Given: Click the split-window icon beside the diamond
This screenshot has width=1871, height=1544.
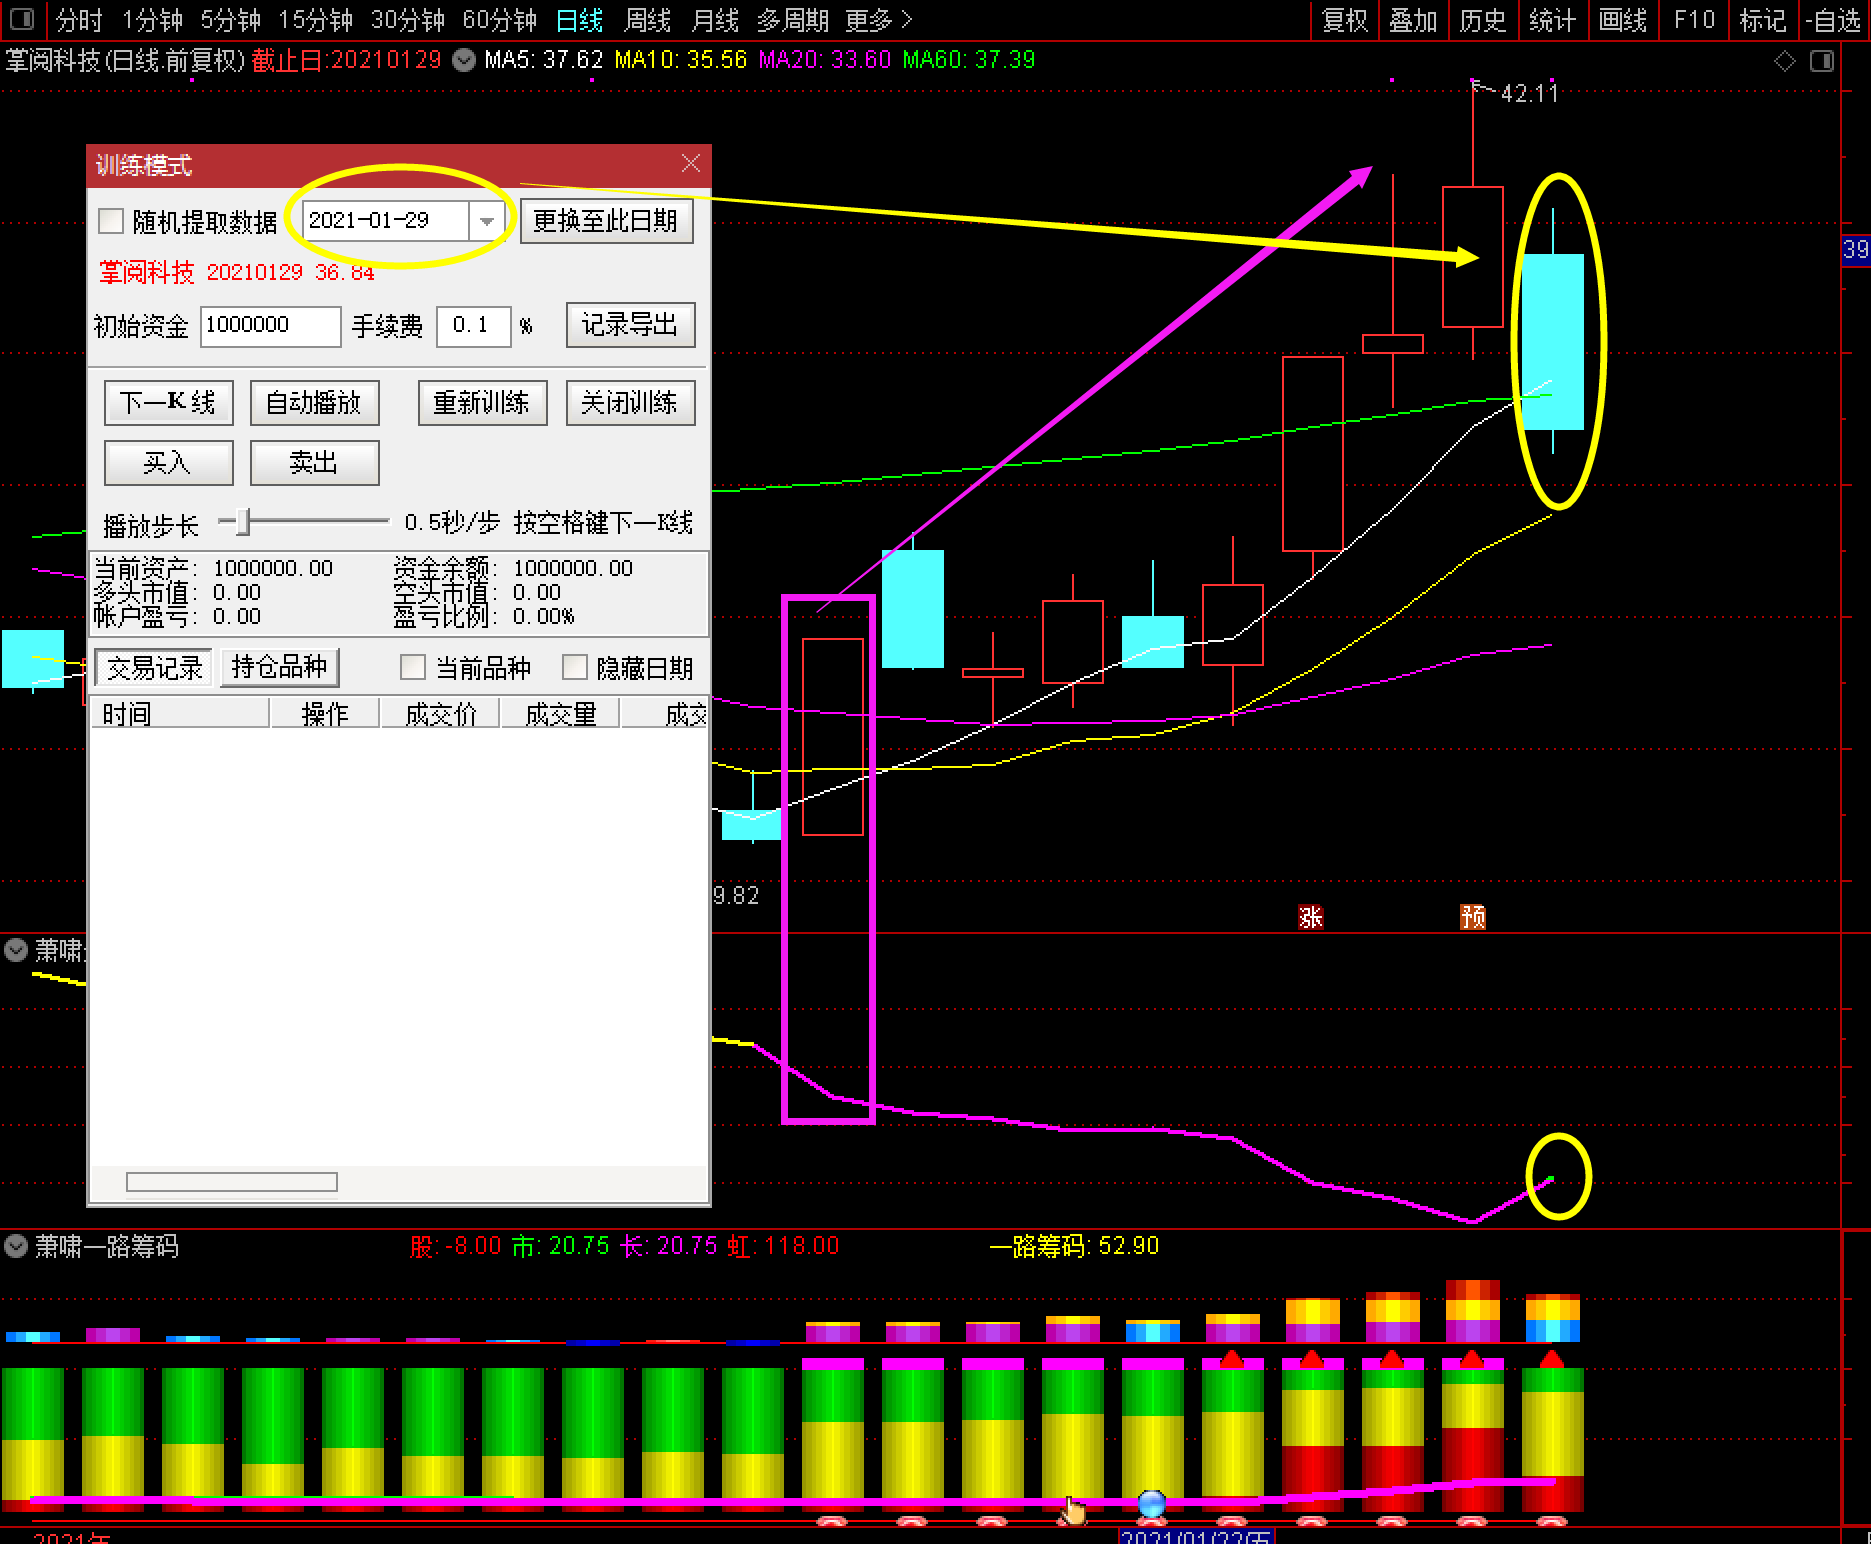Looking at the screenshot, I should [x=1822, y=62].
